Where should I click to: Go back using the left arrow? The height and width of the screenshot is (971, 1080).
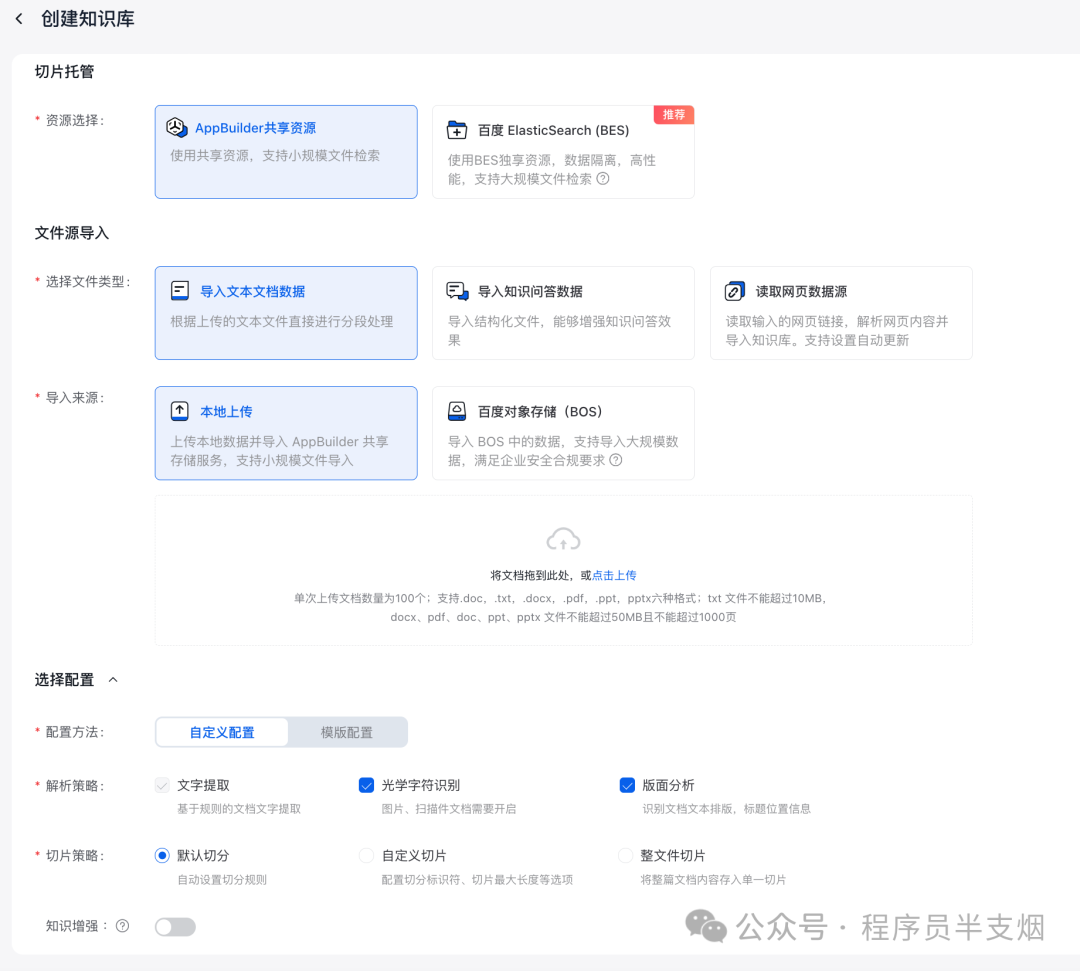click(19, 19)
